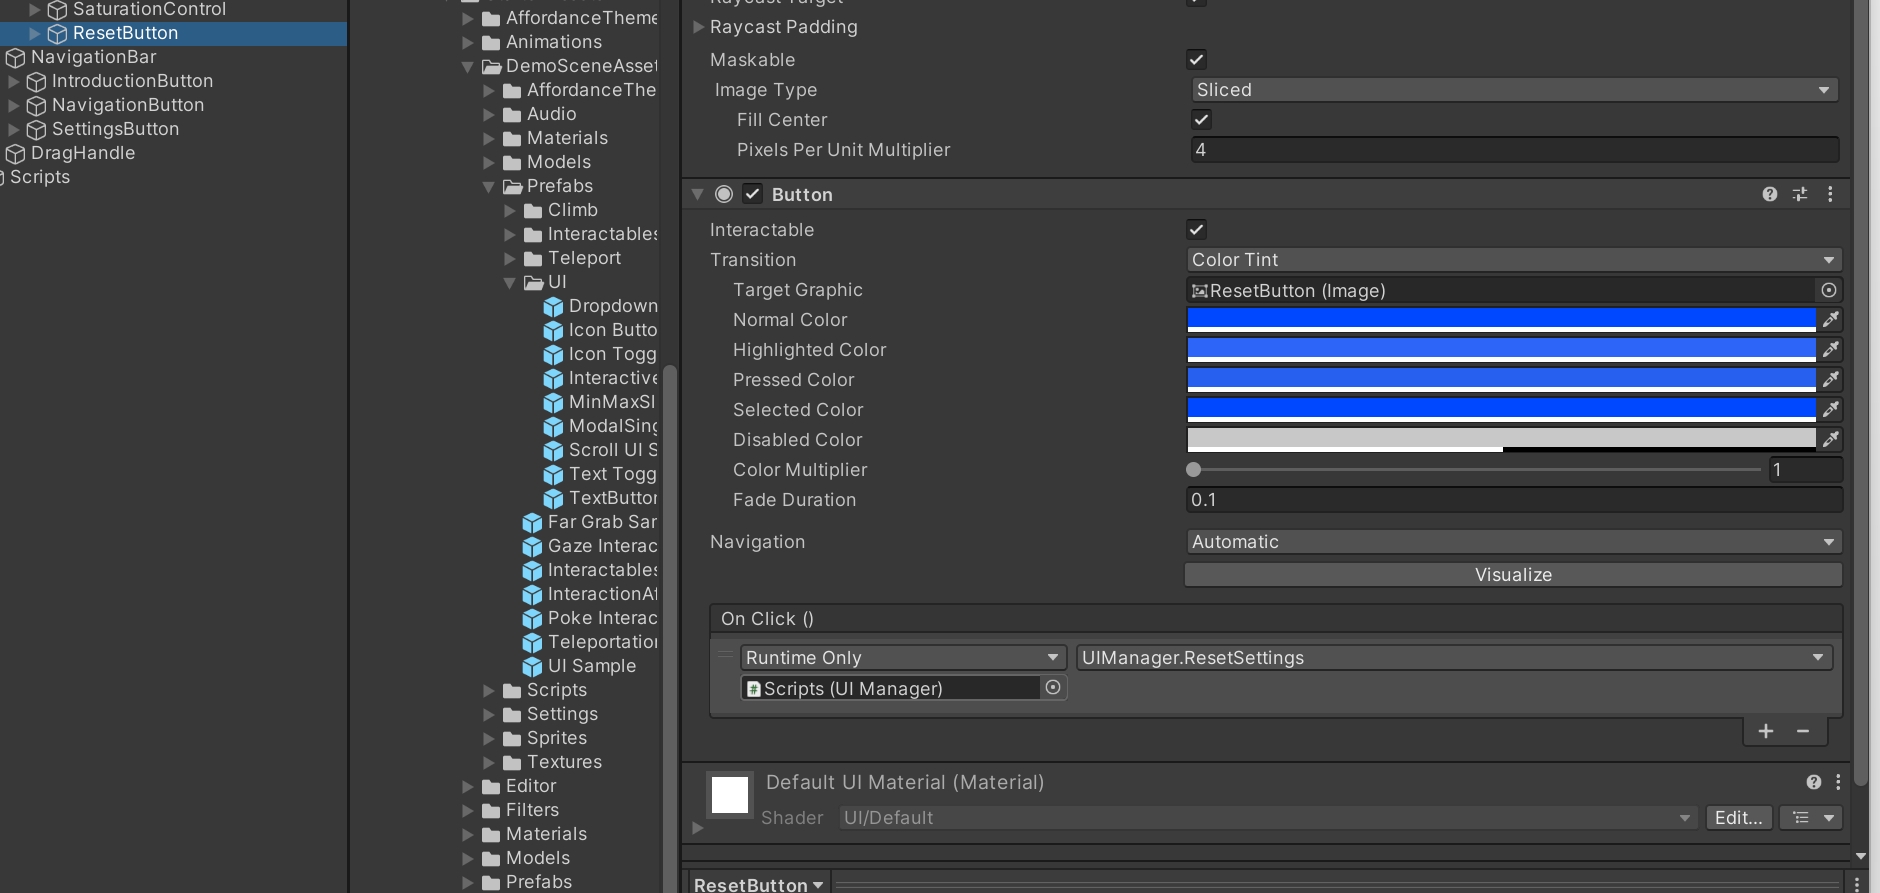Screen dimensions: 1880x893
Task: Open Target Graphic object picker
Action: point(1829,290)
